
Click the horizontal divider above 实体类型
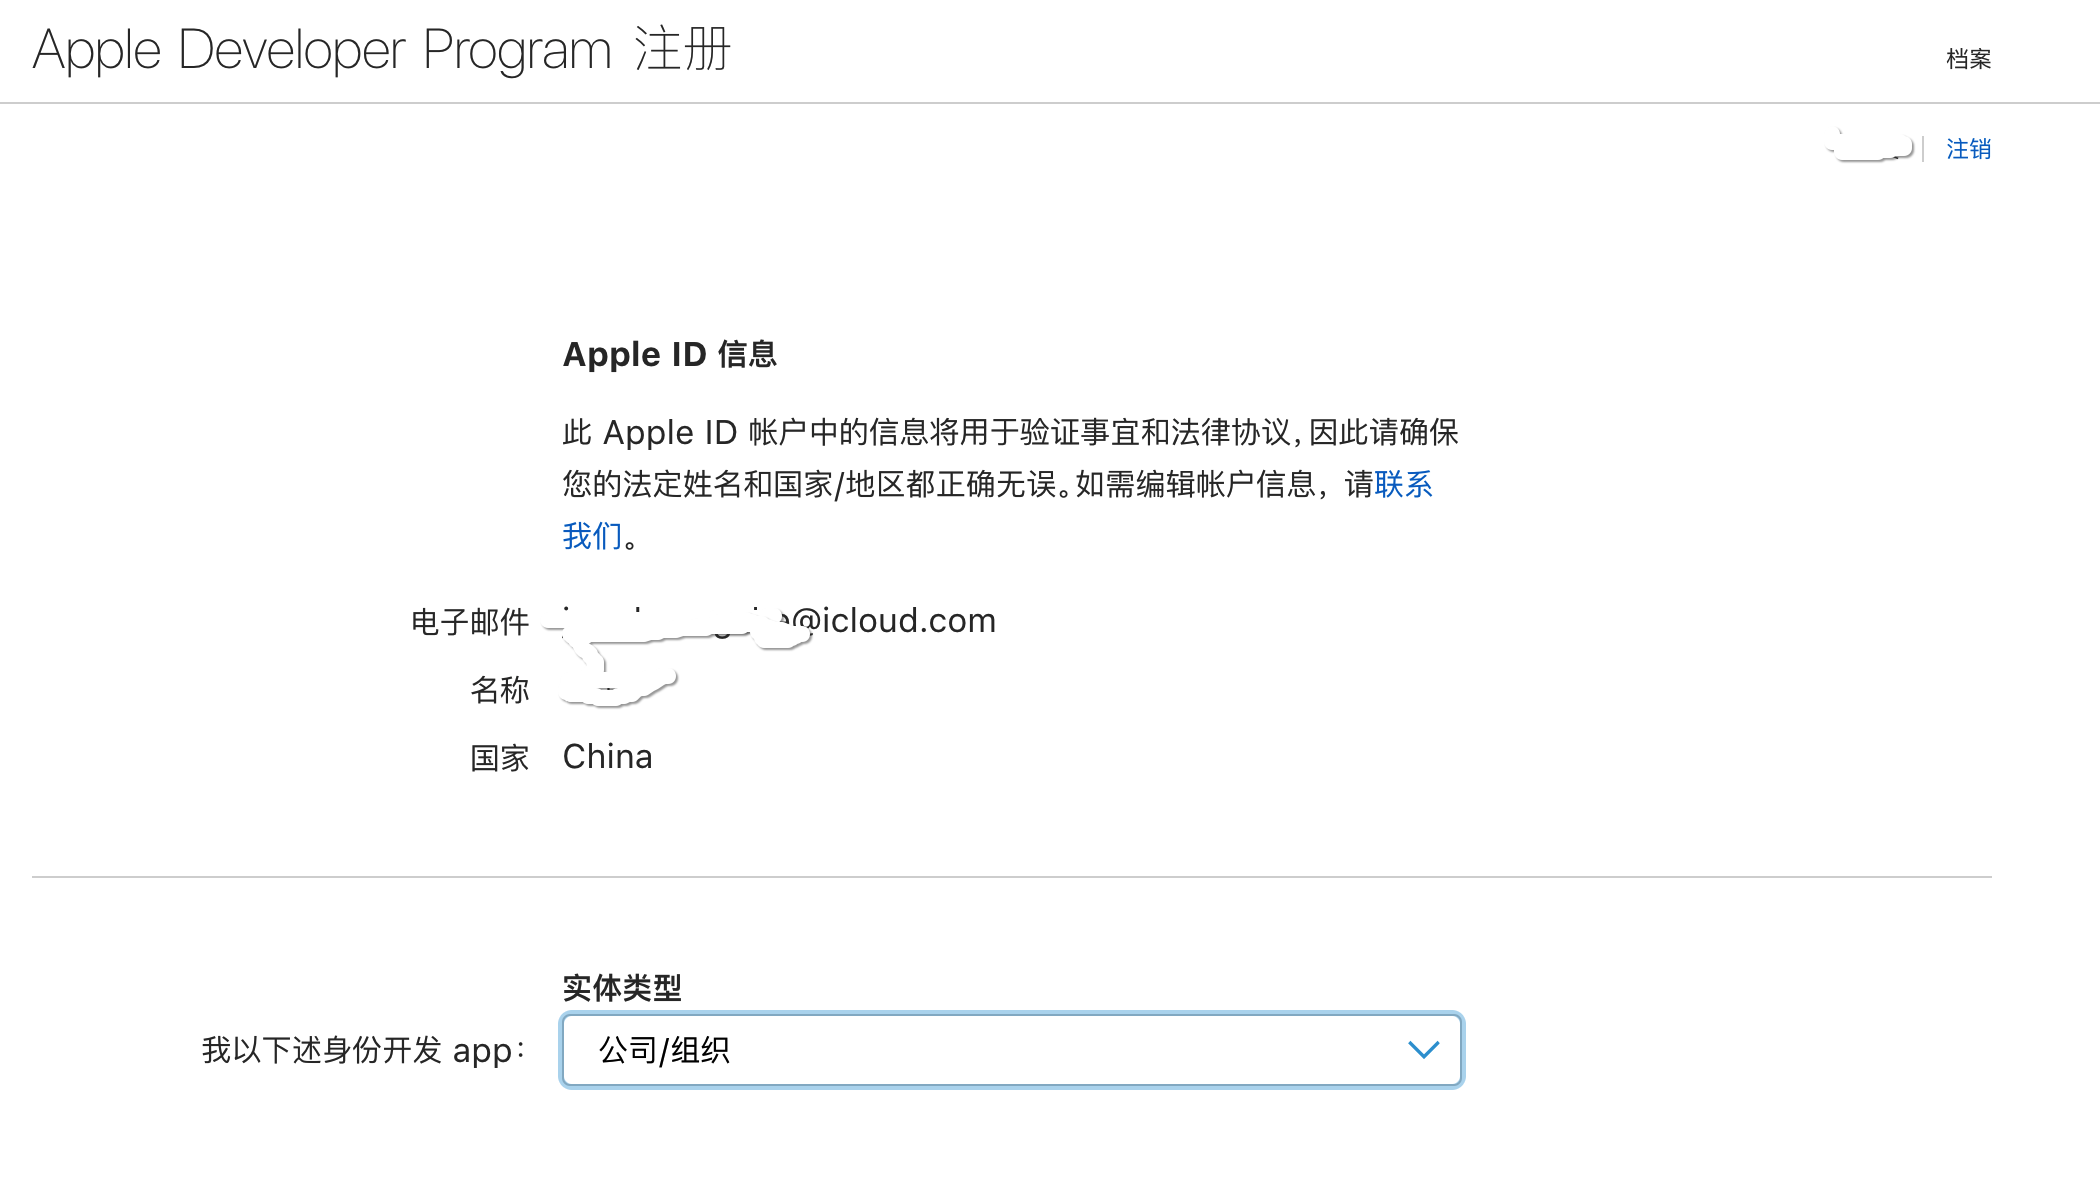[1010, 877]
